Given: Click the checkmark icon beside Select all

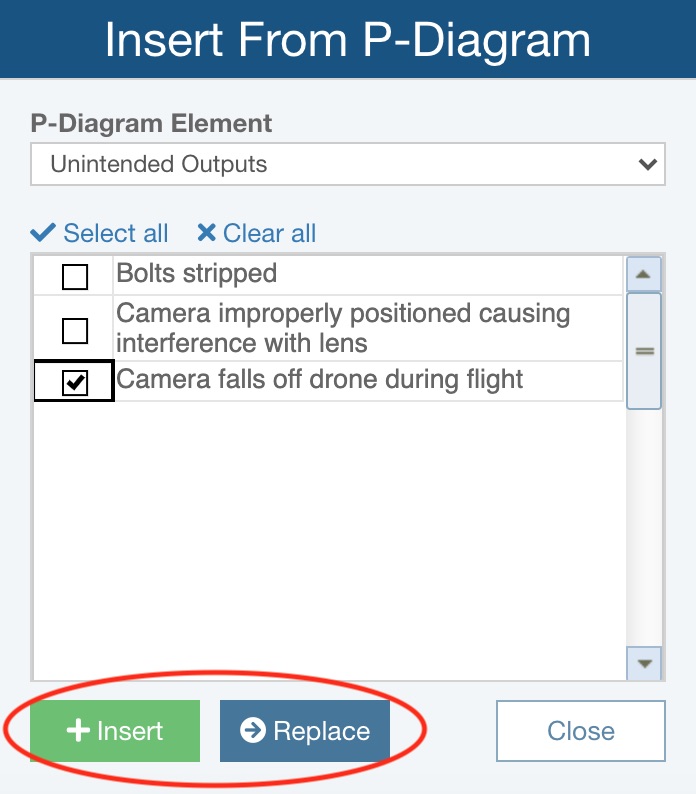Looking at the screenshot, I should [x=43, y=233].
